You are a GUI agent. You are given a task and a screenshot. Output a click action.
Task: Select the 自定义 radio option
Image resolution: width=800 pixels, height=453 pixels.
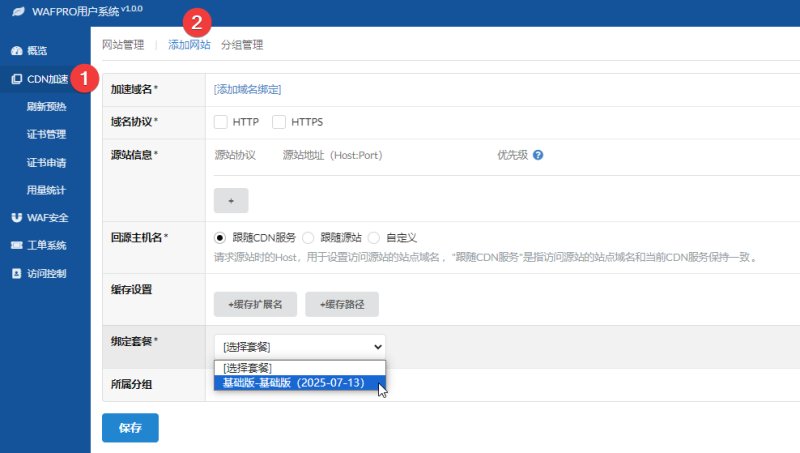coord(374,238)
